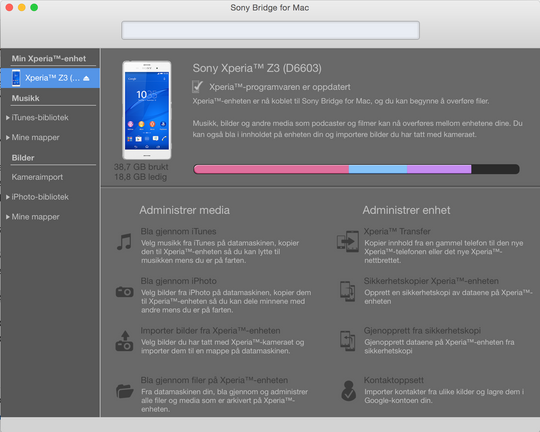Click the Administrer media heading
Screen dimensions: 540x432
click(x=185, y=210)
